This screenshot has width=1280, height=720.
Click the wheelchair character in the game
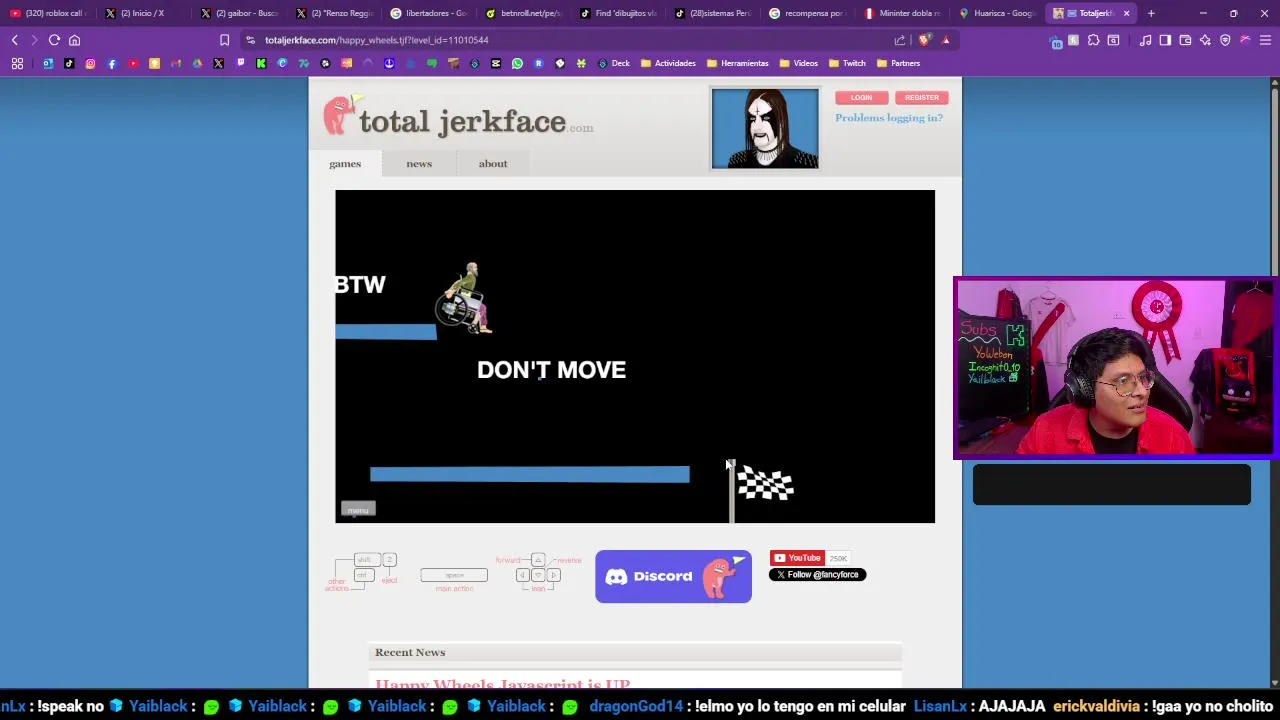point(465,299)
